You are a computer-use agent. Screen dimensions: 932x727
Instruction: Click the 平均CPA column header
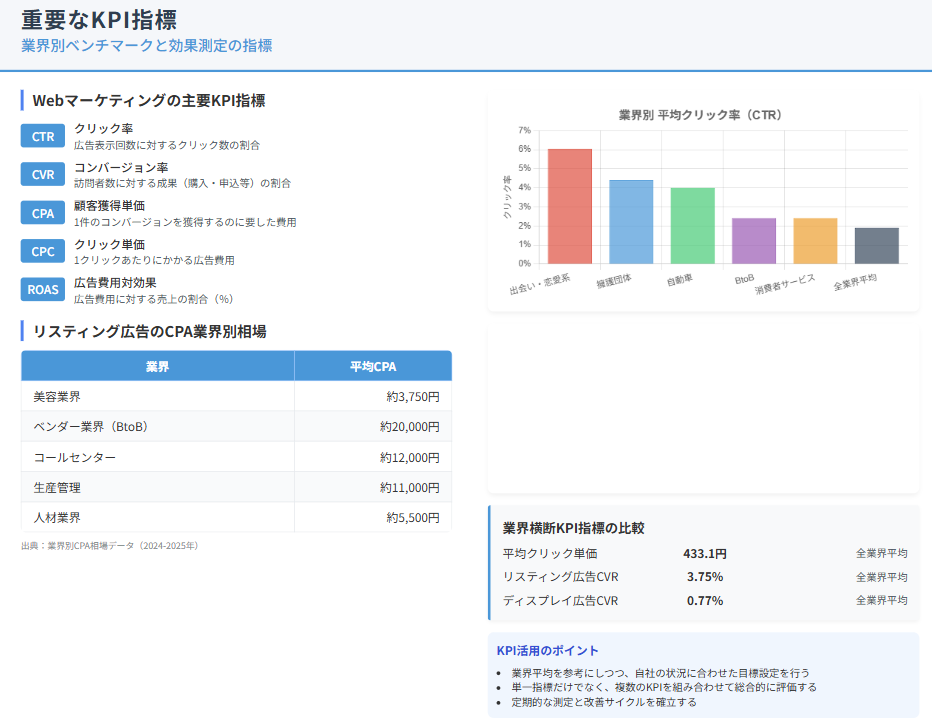tap(373, 366)
